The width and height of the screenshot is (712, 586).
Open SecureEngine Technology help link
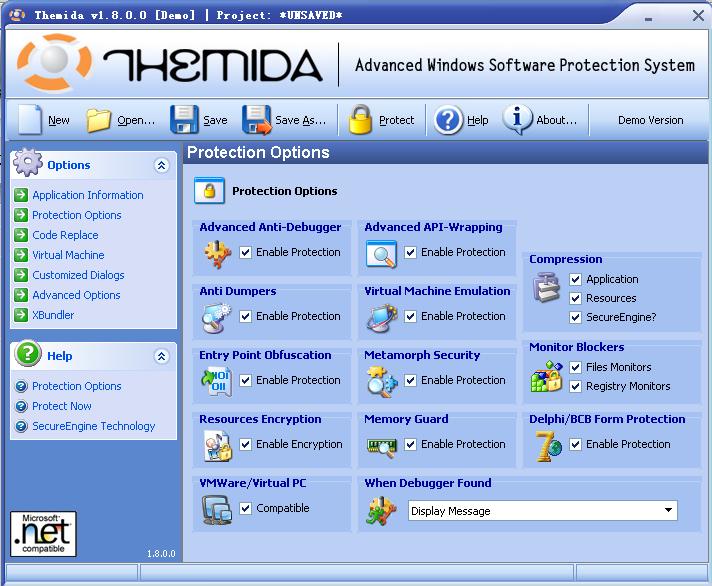click(x=94, y=426)
